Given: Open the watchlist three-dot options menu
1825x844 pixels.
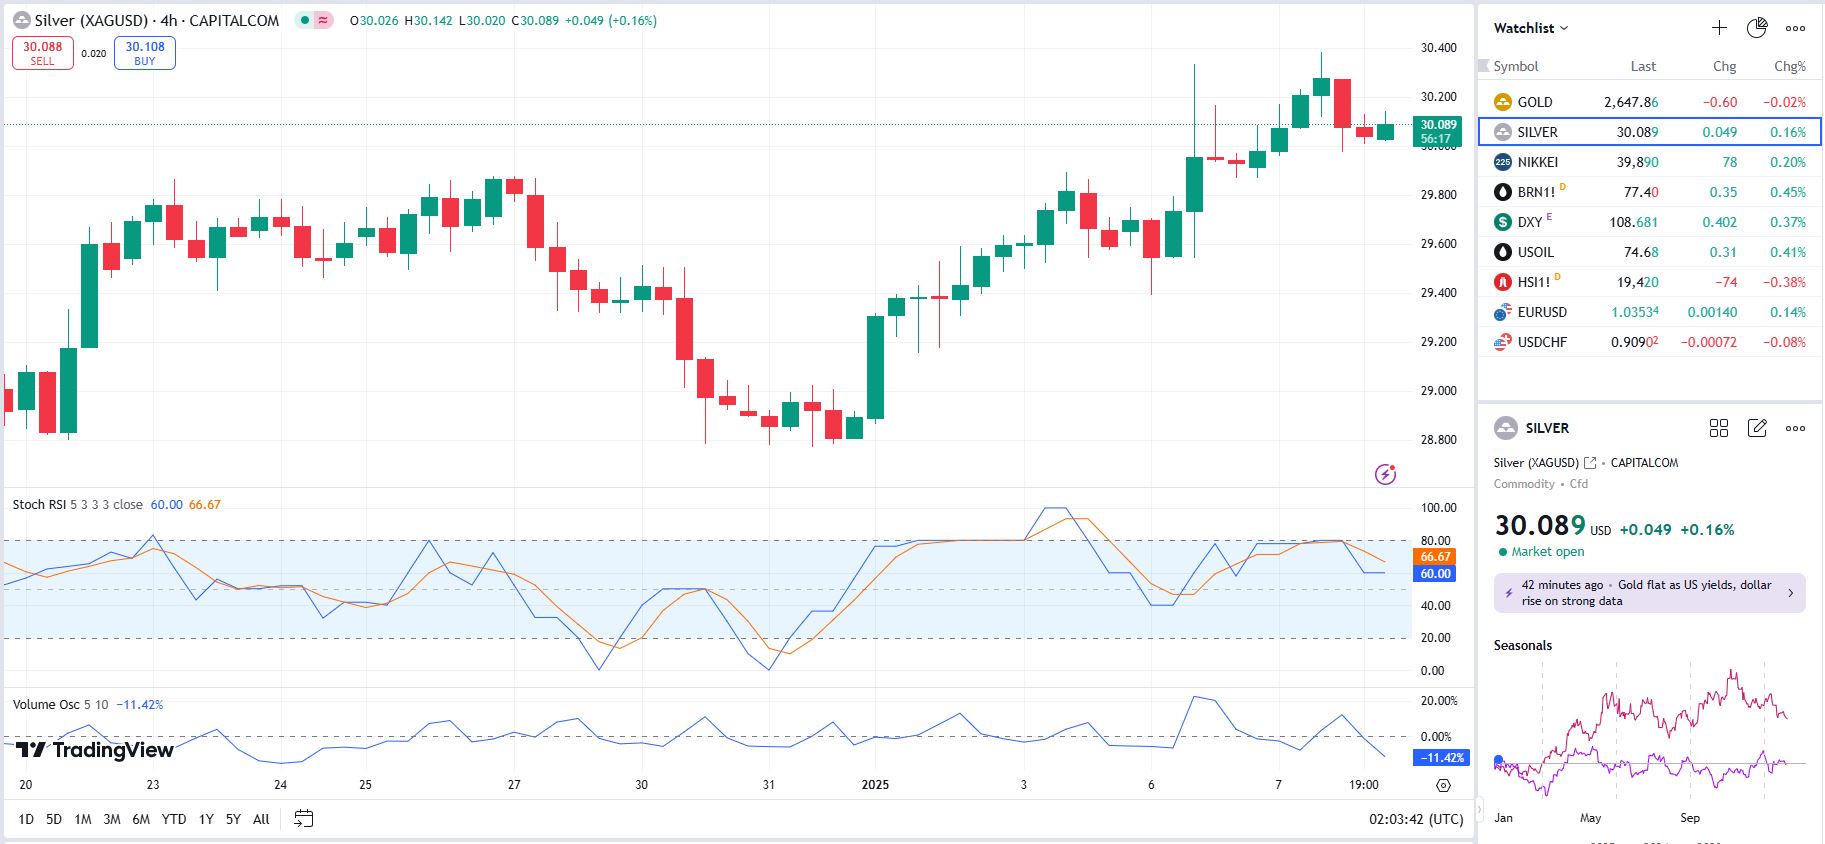Looking at the screenshot, I should click(x=1796, y=28).
